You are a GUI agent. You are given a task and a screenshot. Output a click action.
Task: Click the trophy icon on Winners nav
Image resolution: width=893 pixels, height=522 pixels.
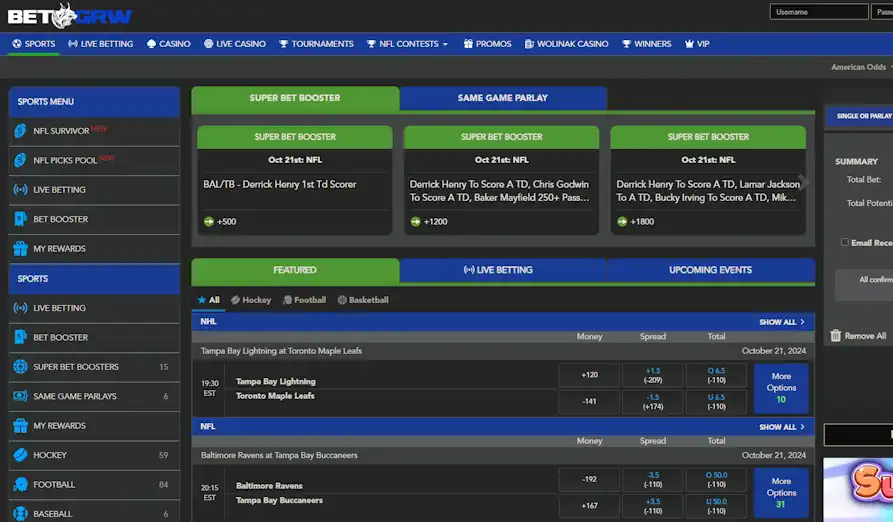pos(626,43)
